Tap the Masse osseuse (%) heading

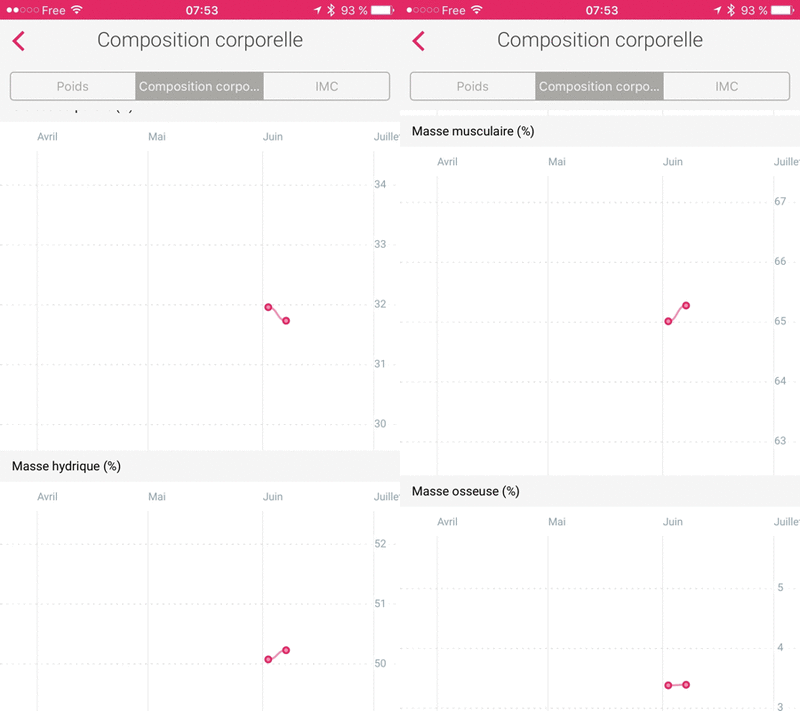pyautogui.click(x=465, y=492)
